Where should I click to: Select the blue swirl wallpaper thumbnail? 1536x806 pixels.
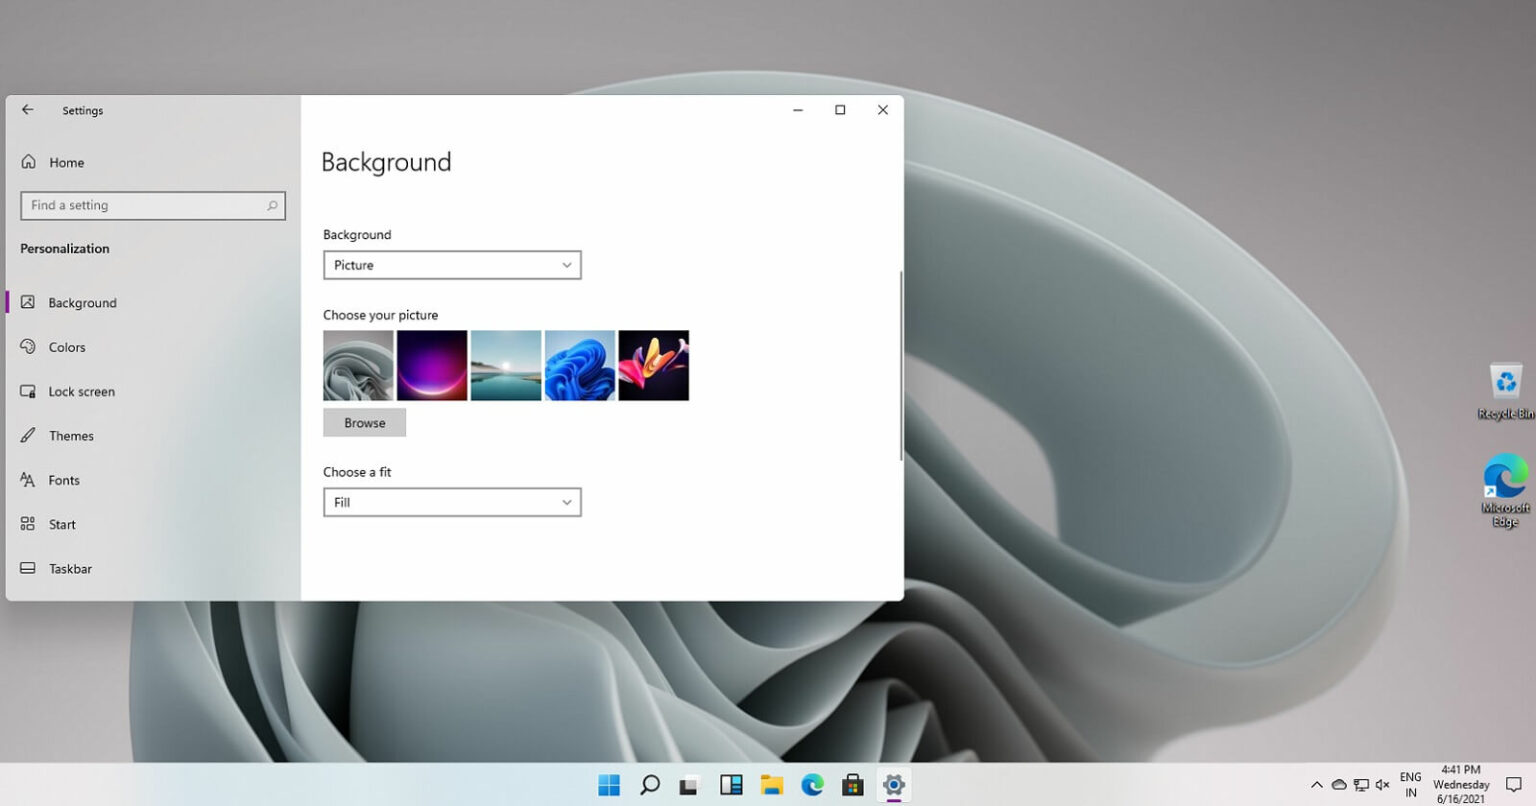[579, 365]
